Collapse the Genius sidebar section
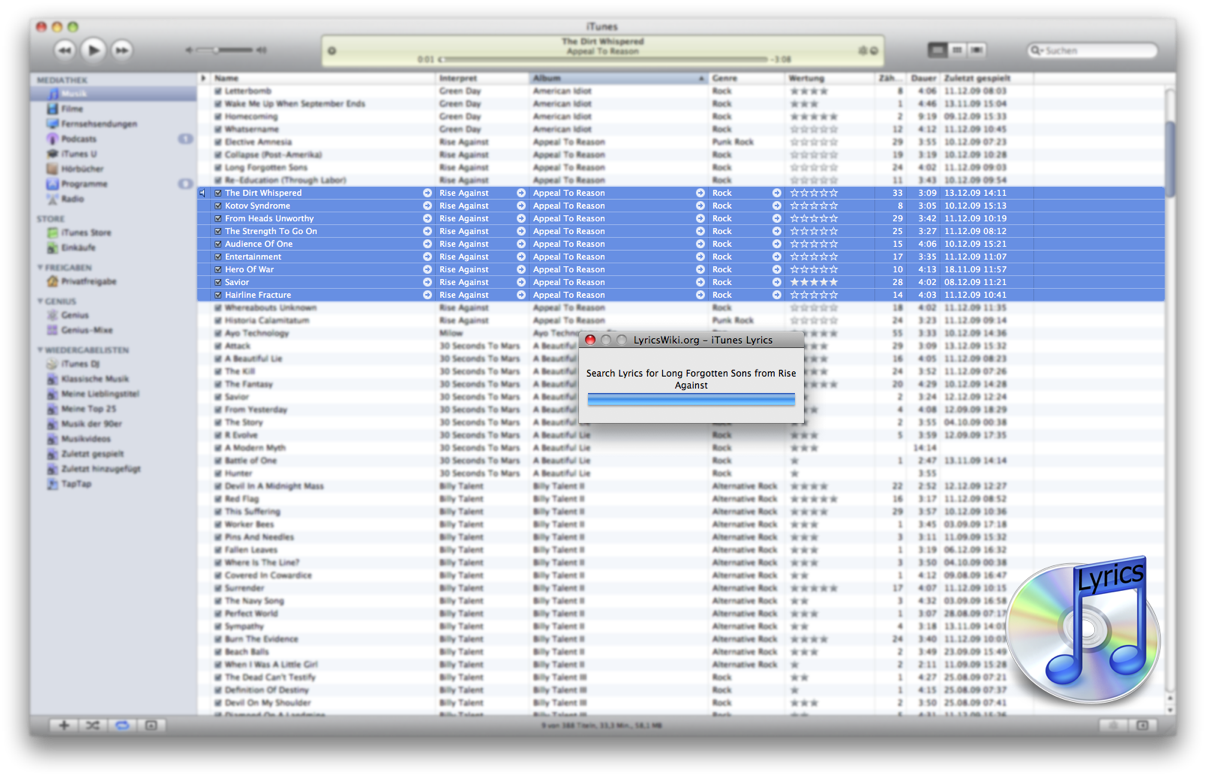Image resolution: width=1206 pixels, height=777 pixels. coord(41,301)
